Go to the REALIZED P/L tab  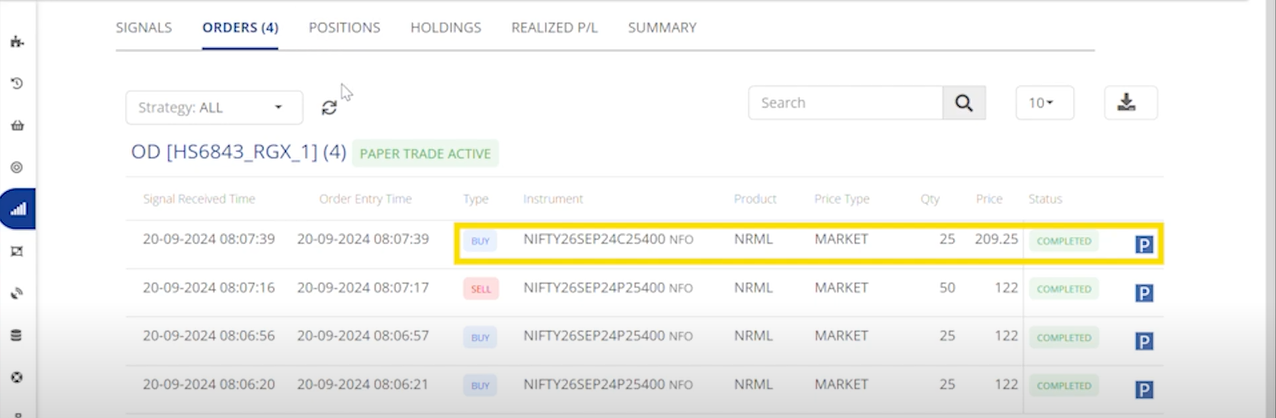click(554, 28)
